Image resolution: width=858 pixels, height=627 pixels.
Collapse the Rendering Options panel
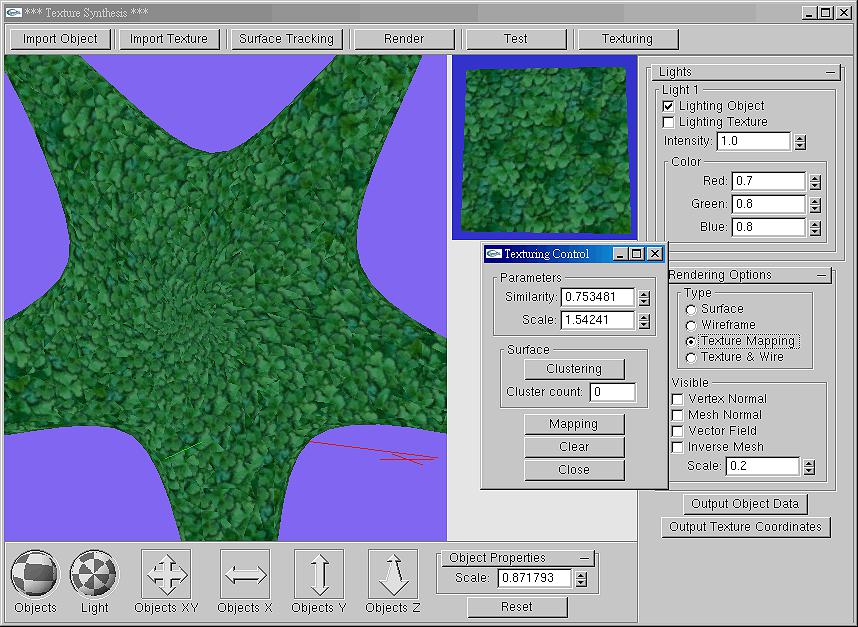(820, 275)
